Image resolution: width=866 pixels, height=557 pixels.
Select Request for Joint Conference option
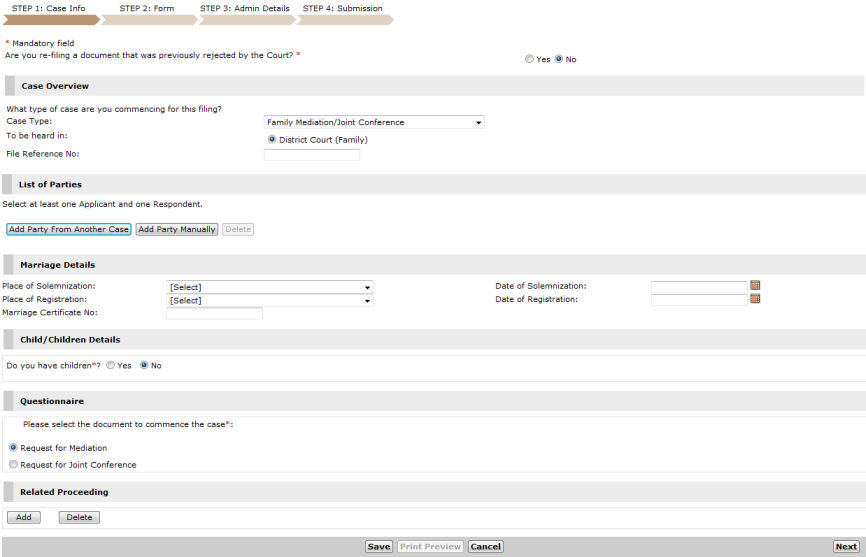click(x=13, y=465)
